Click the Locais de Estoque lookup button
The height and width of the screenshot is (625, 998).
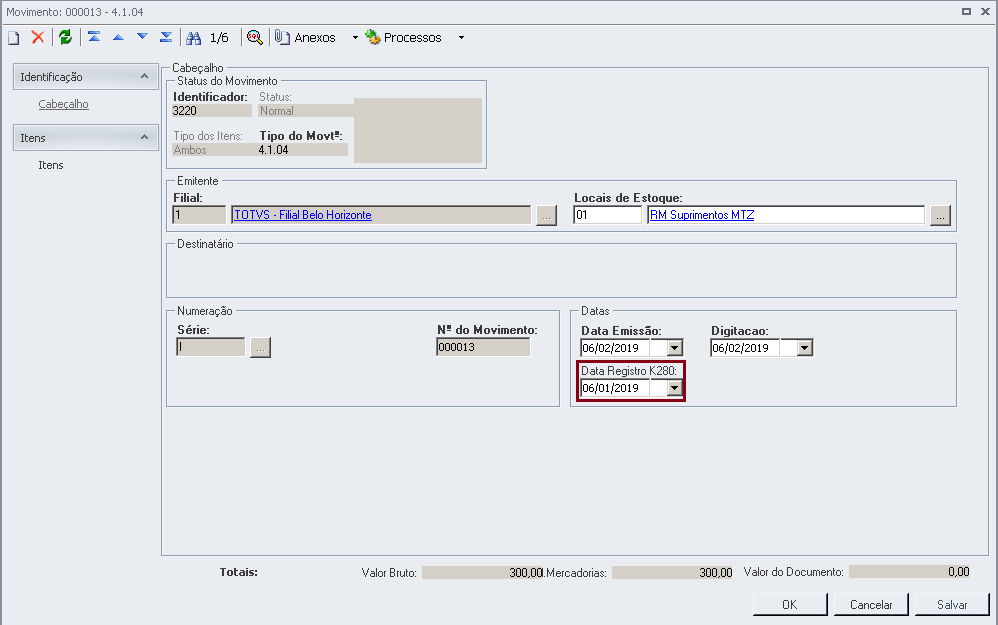pyautogui.click(x=940, y=215)
